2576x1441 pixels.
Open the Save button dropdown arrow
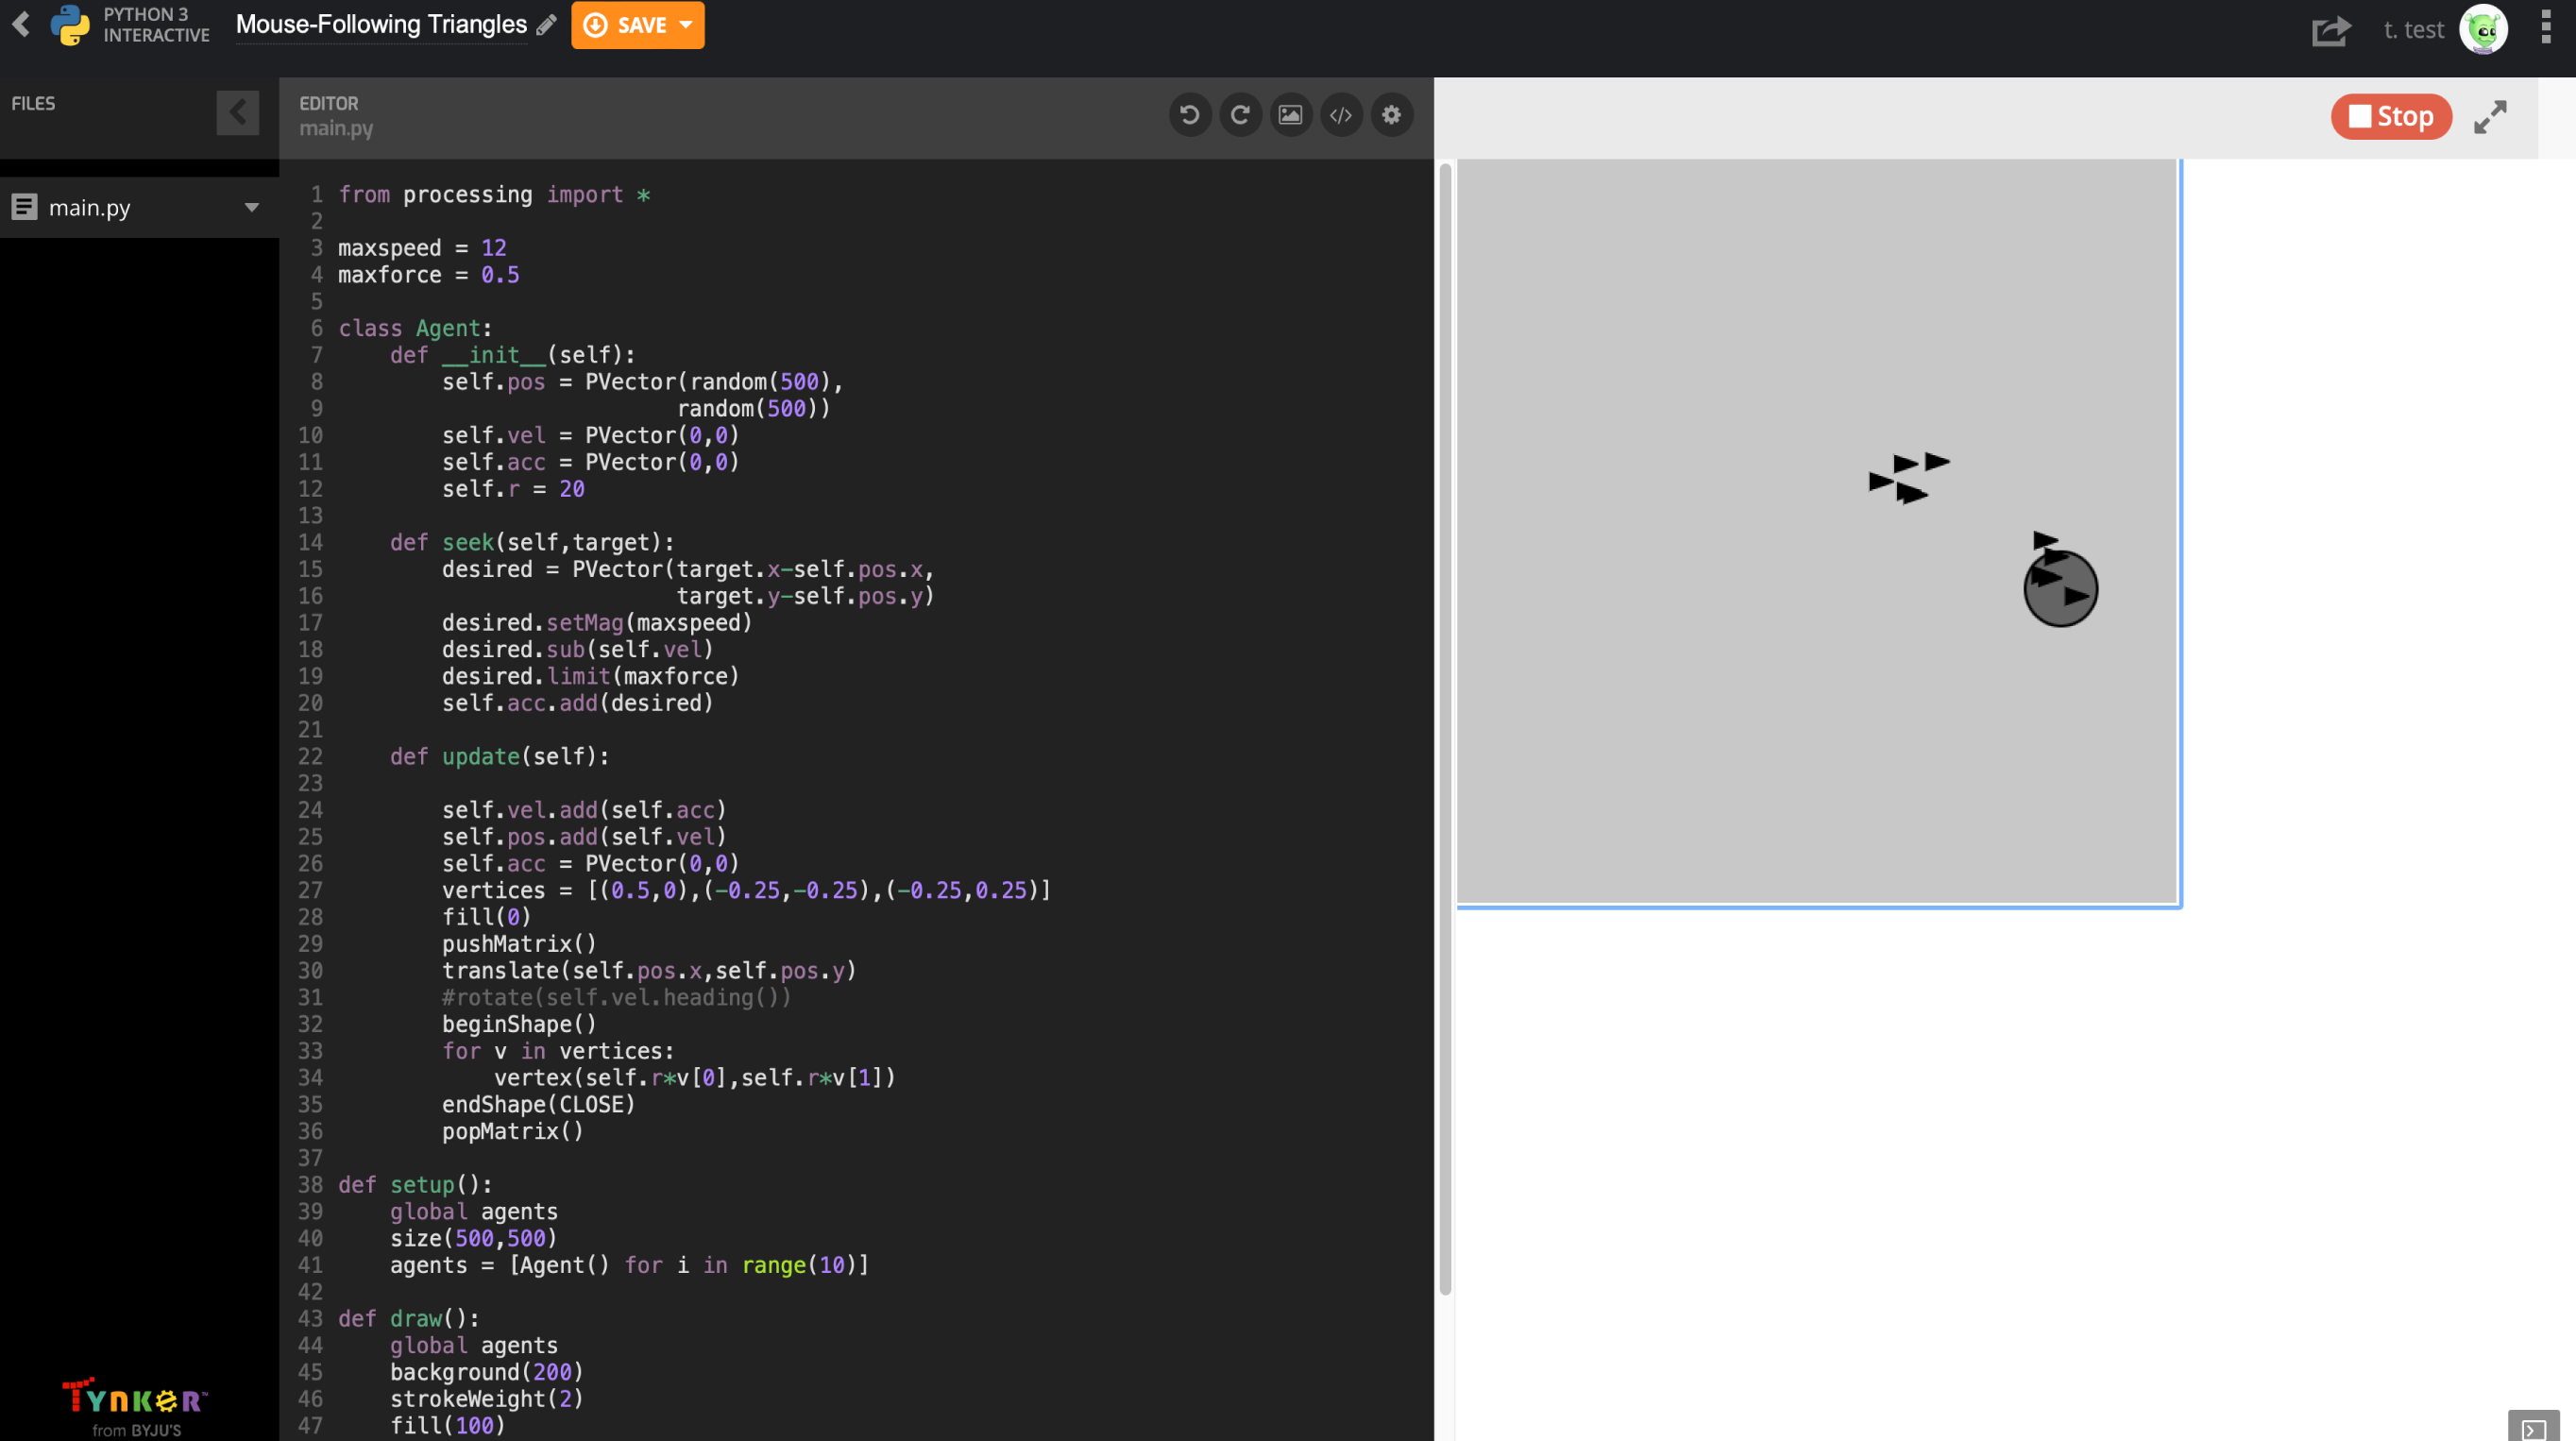point(686,25)
